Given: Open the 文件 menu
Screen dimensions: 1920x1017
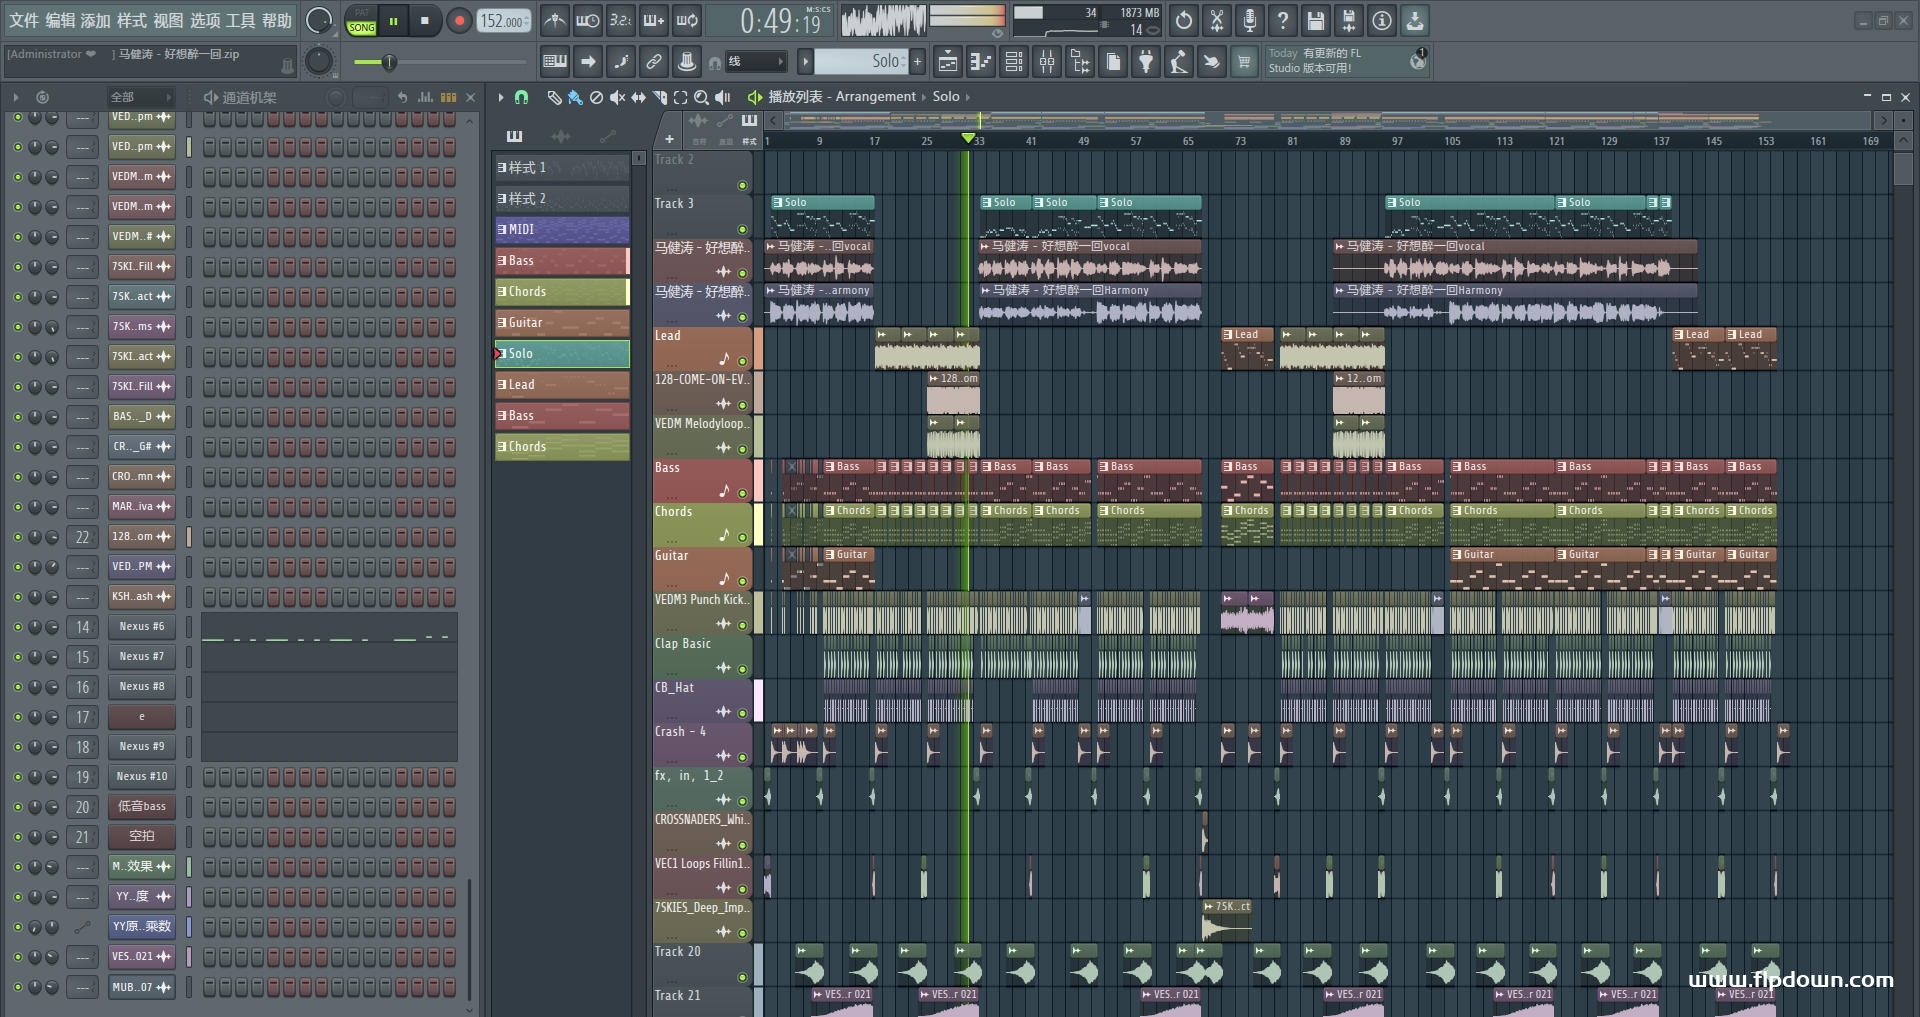Looking at the screenshot, I should pos(24,20).
